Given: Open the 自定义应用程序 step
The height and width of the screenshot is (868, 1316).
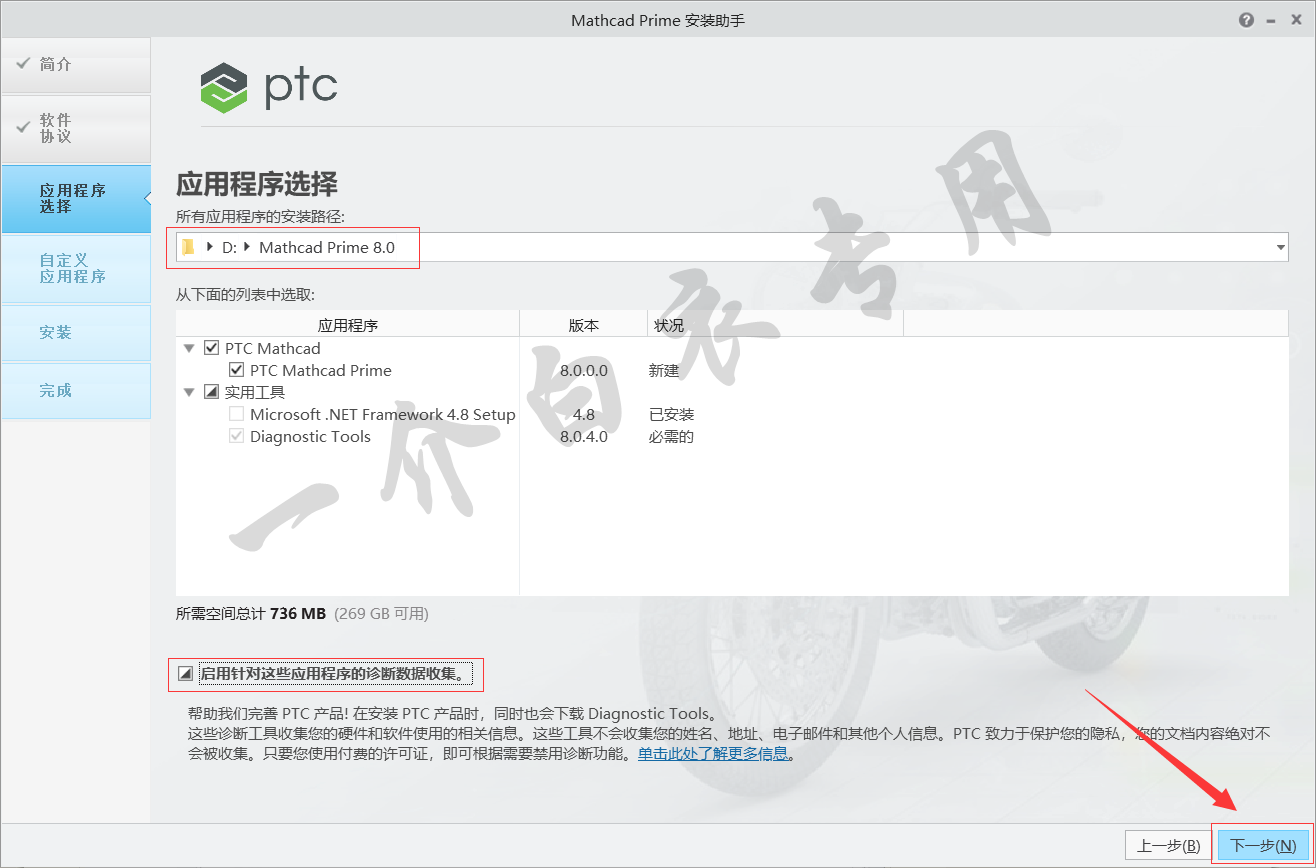Looking at the screenshot, I should click(76, 269).
